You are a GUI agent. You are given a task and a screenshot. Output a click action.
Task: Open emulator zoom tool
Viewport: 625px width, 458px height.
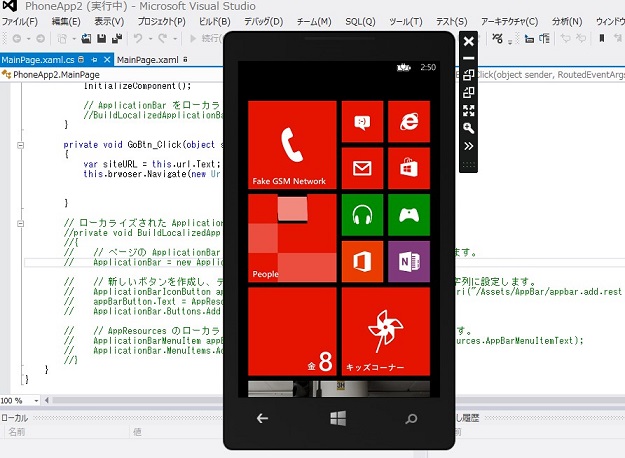pos(469,128)
